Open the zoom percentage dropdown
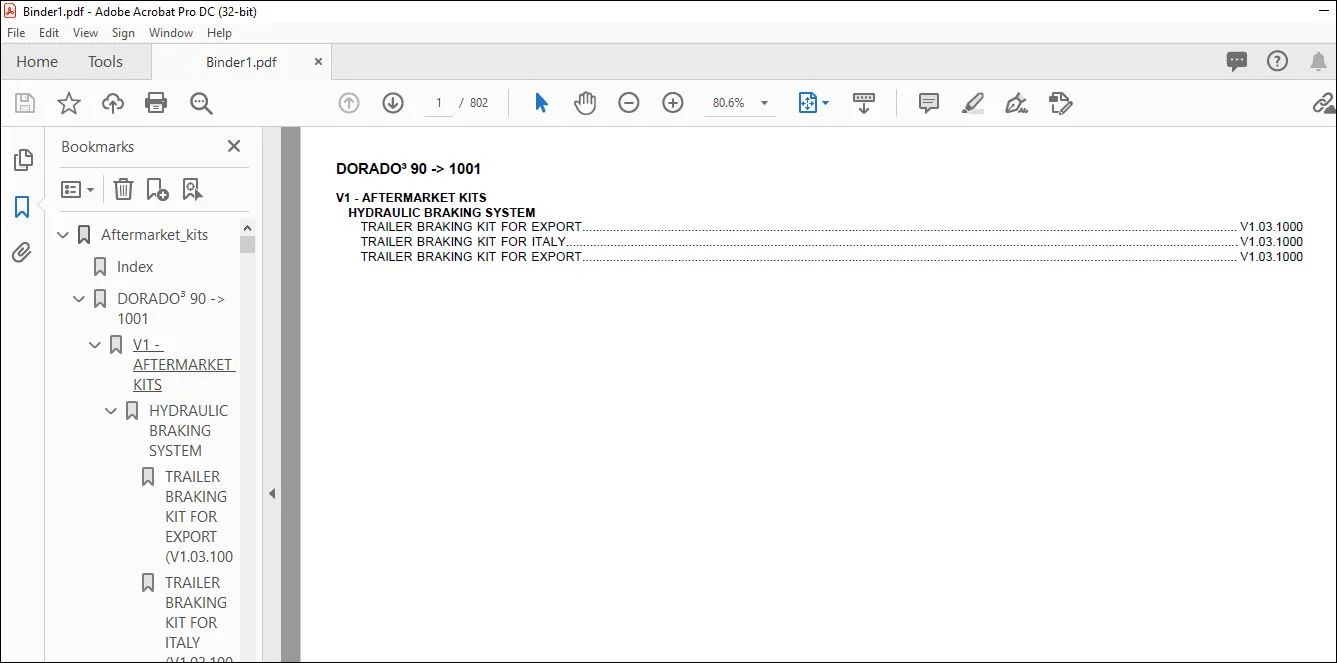Viewport: 1337px width, 663px height. pyautogui.click(x=765, y=103)
